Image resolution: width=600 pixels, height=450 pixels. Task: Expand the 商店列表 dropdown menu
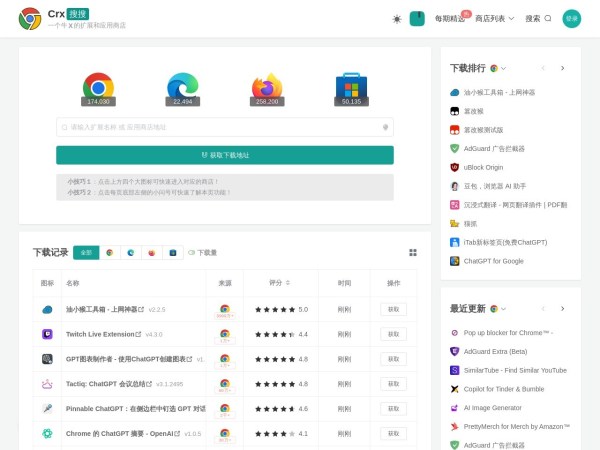click(494, 18)
